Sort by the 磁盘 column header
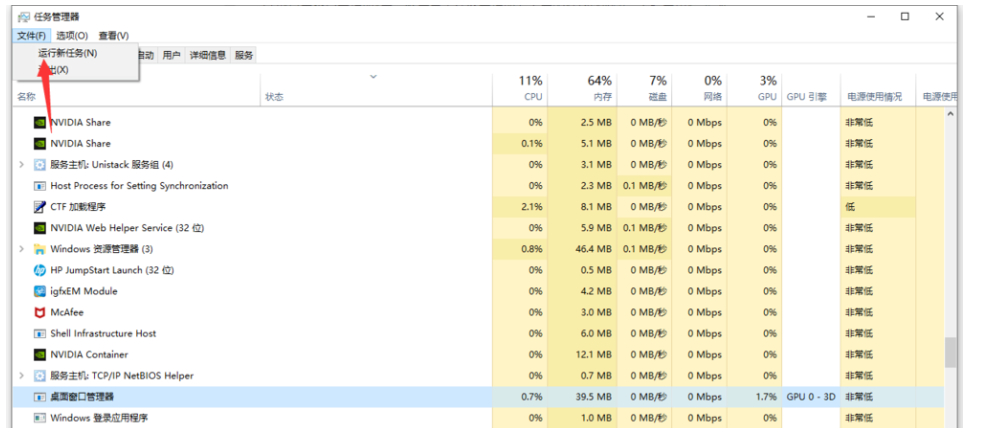 644,90
